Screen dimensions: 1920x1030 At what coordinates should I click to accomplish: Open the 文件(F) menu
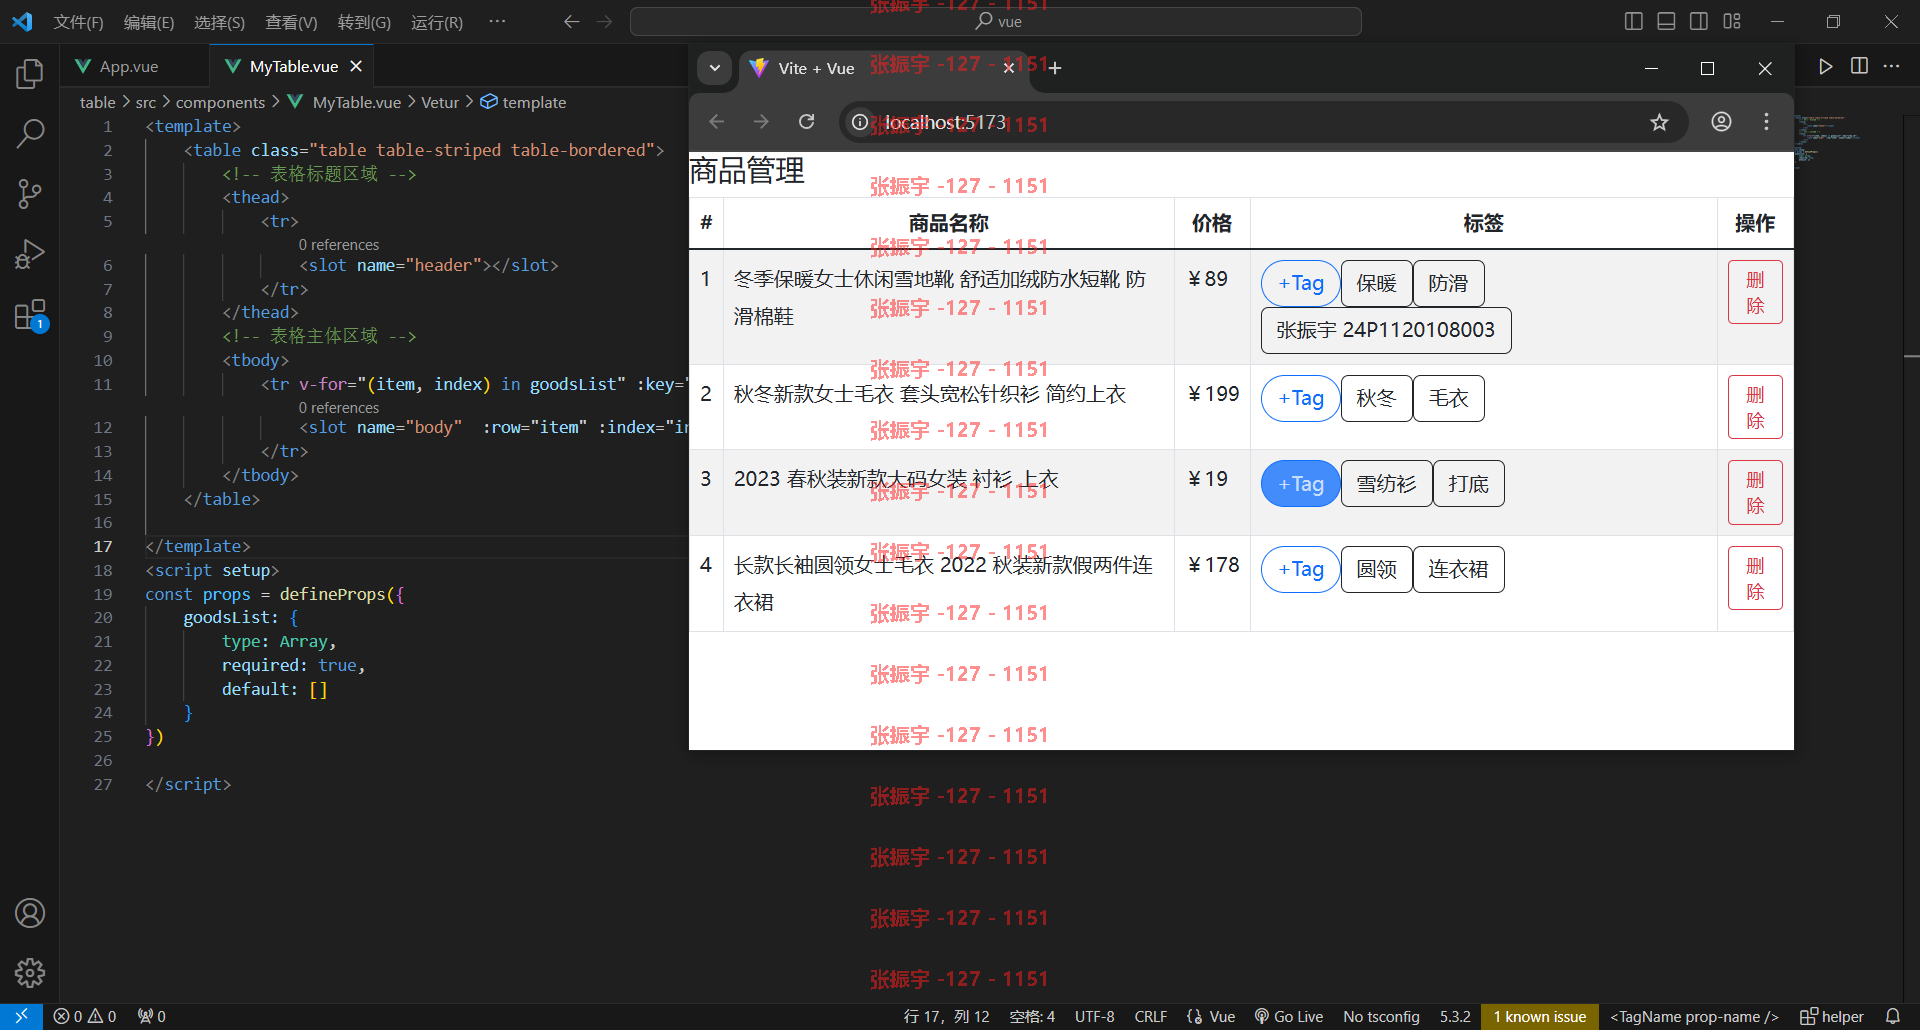coord(78,22)
